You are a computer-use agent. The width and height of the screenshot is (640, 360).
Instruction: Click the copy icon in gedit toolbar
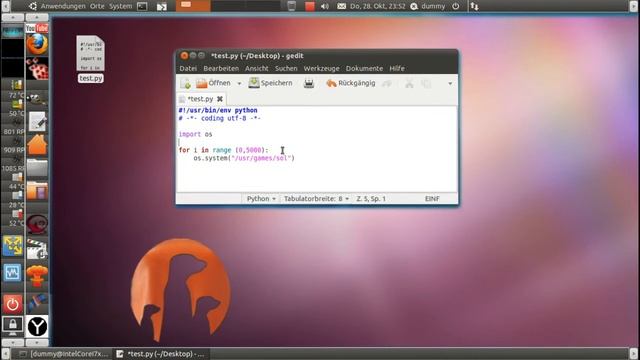click(426, 83)
